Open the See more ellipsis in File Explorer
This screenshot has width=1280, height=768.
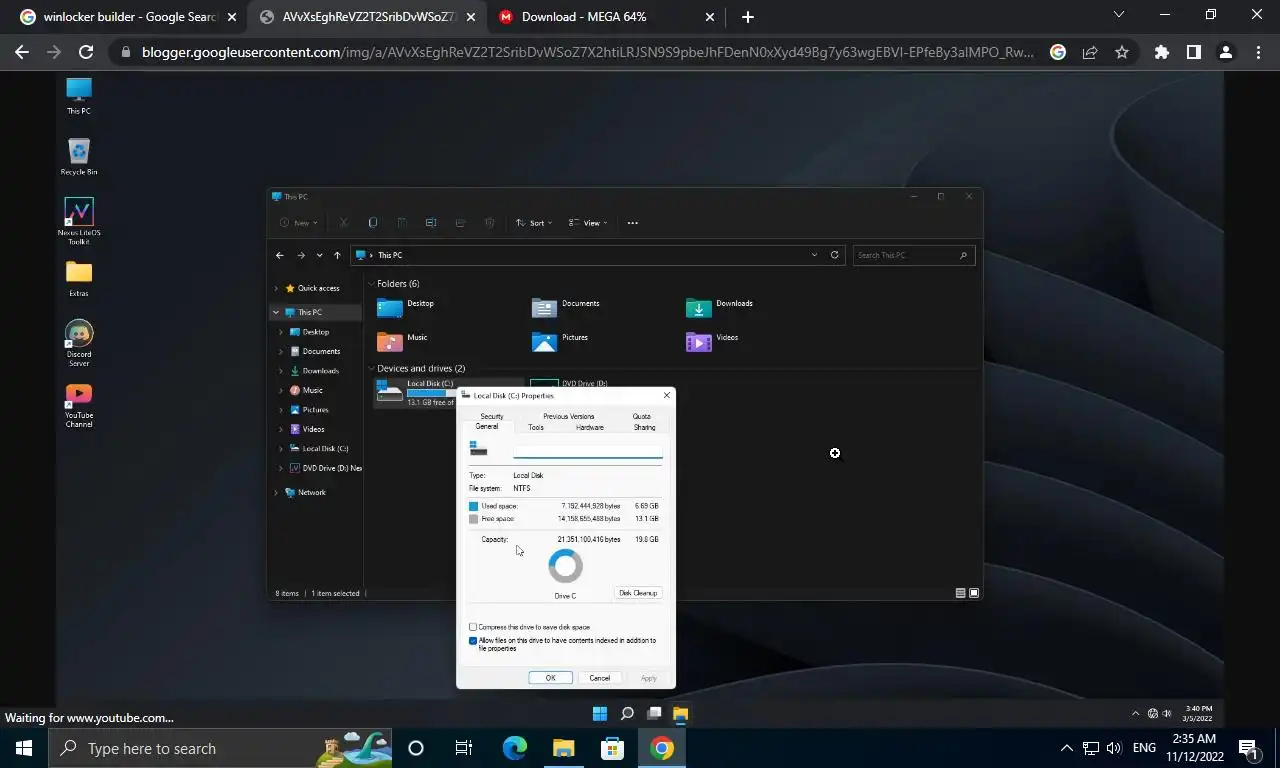[632, 223]
